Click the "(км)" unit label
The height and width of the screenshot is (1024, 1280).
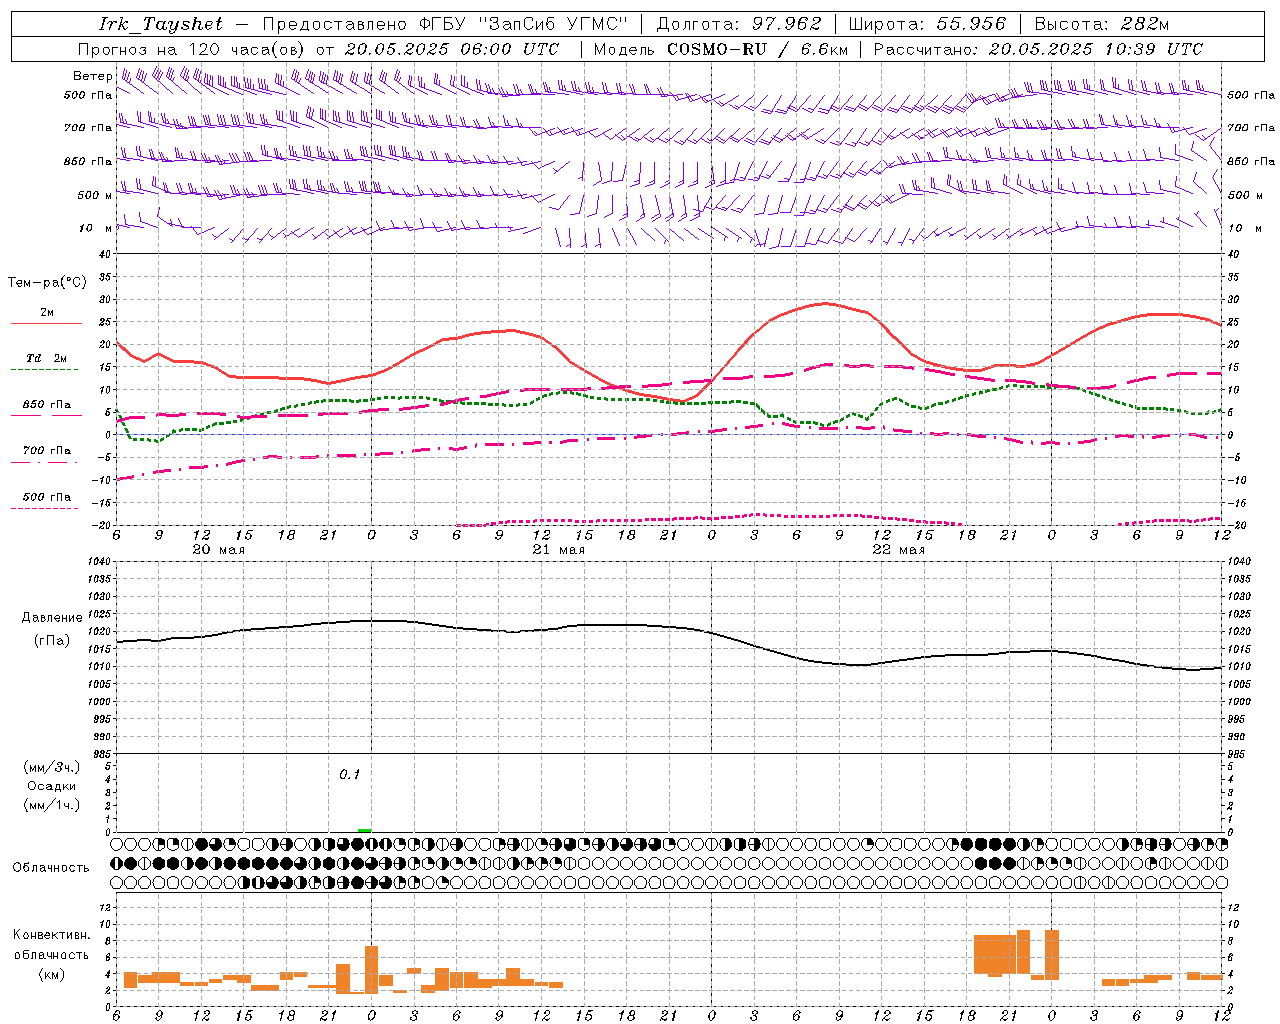pyautogui.click(x=51, y=974)
